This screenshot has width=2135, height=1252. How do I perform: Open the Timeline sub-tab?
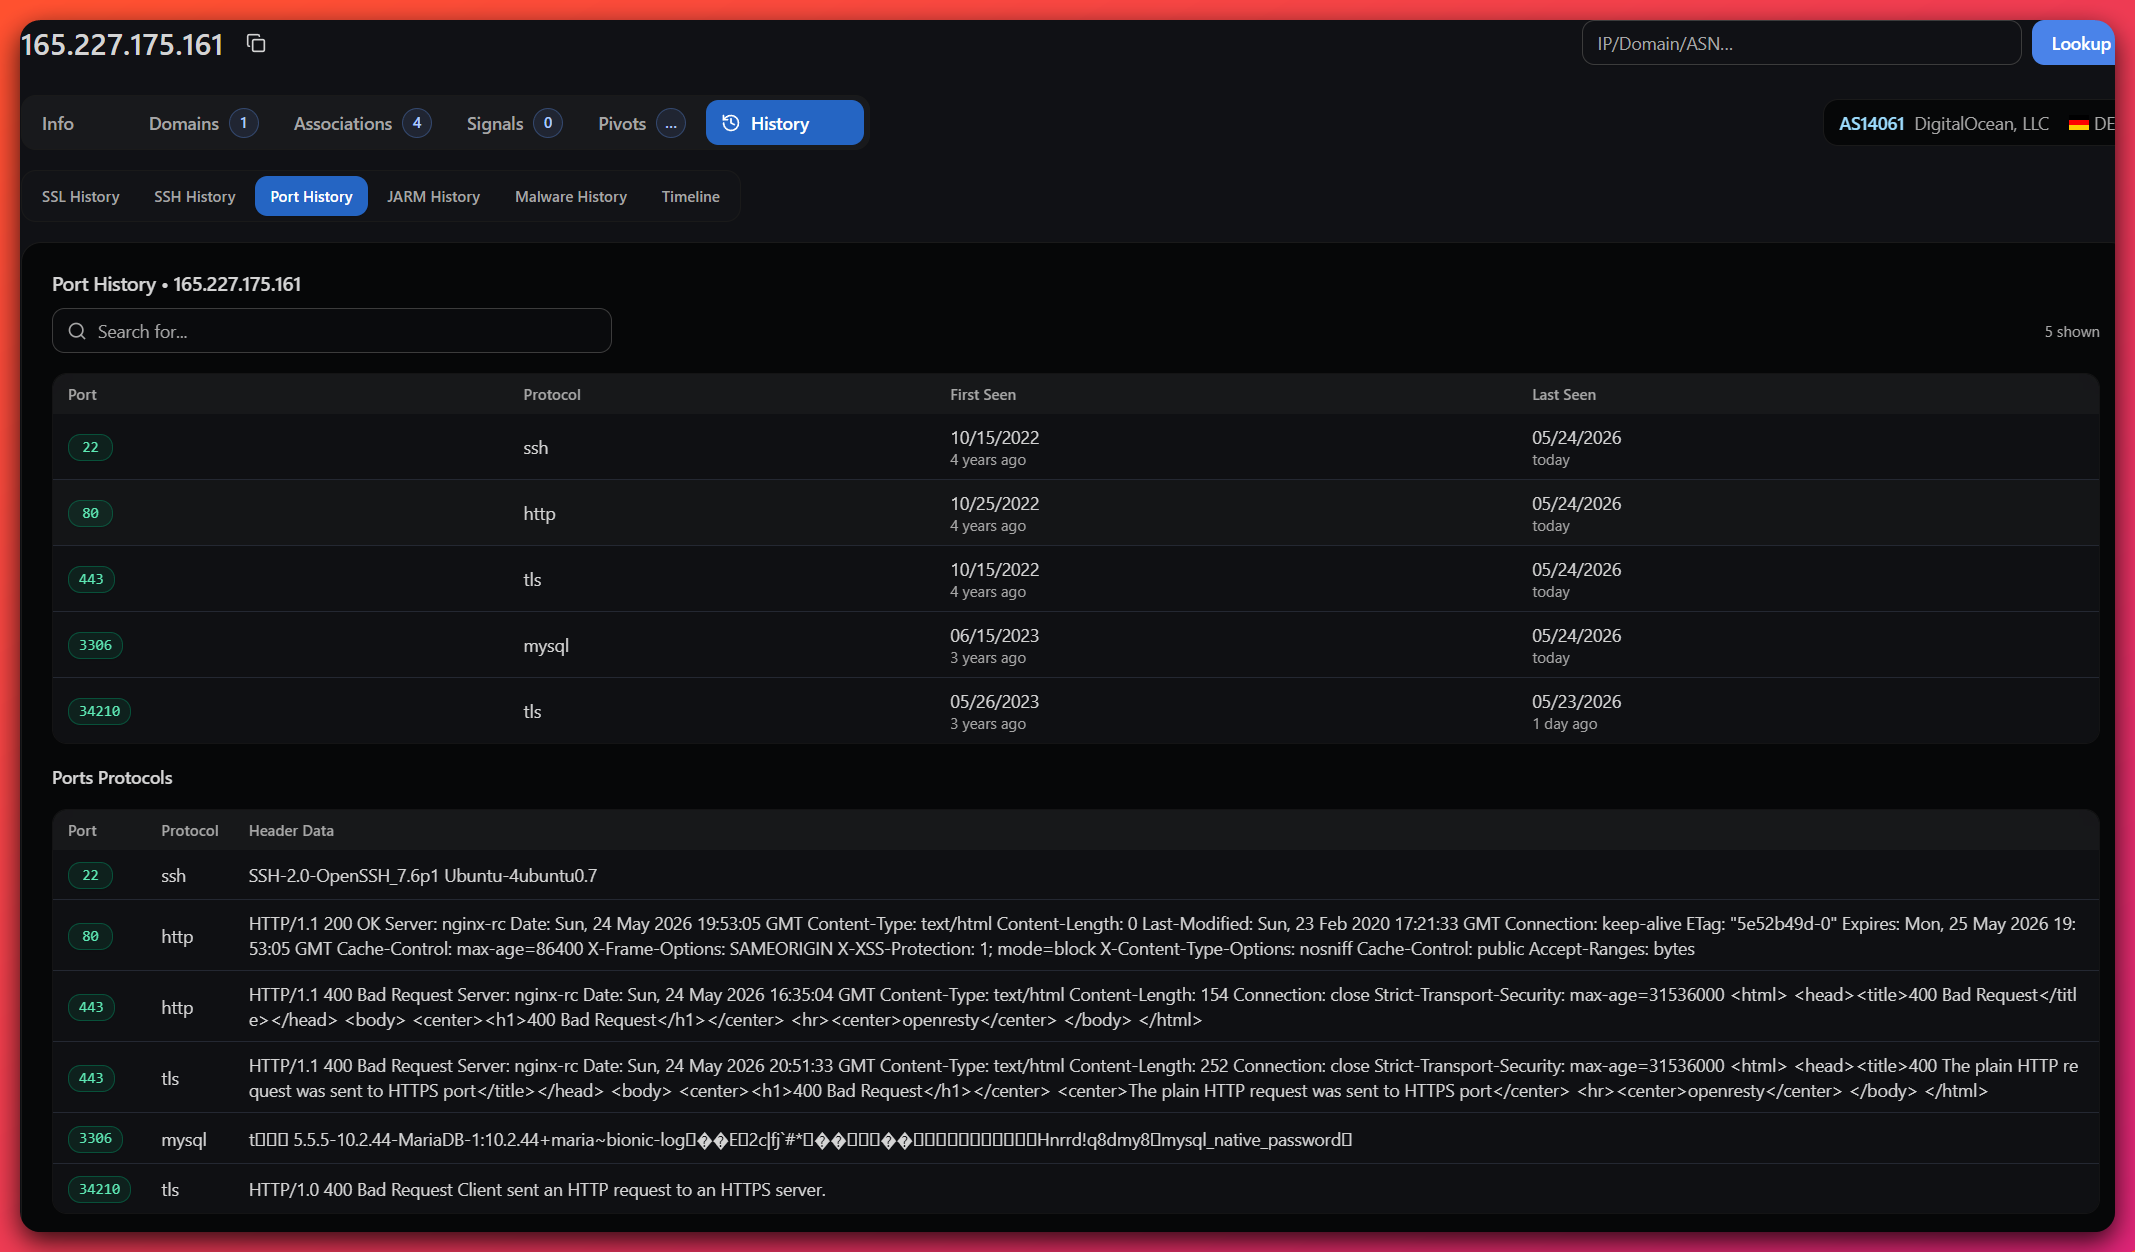point(690,196)
